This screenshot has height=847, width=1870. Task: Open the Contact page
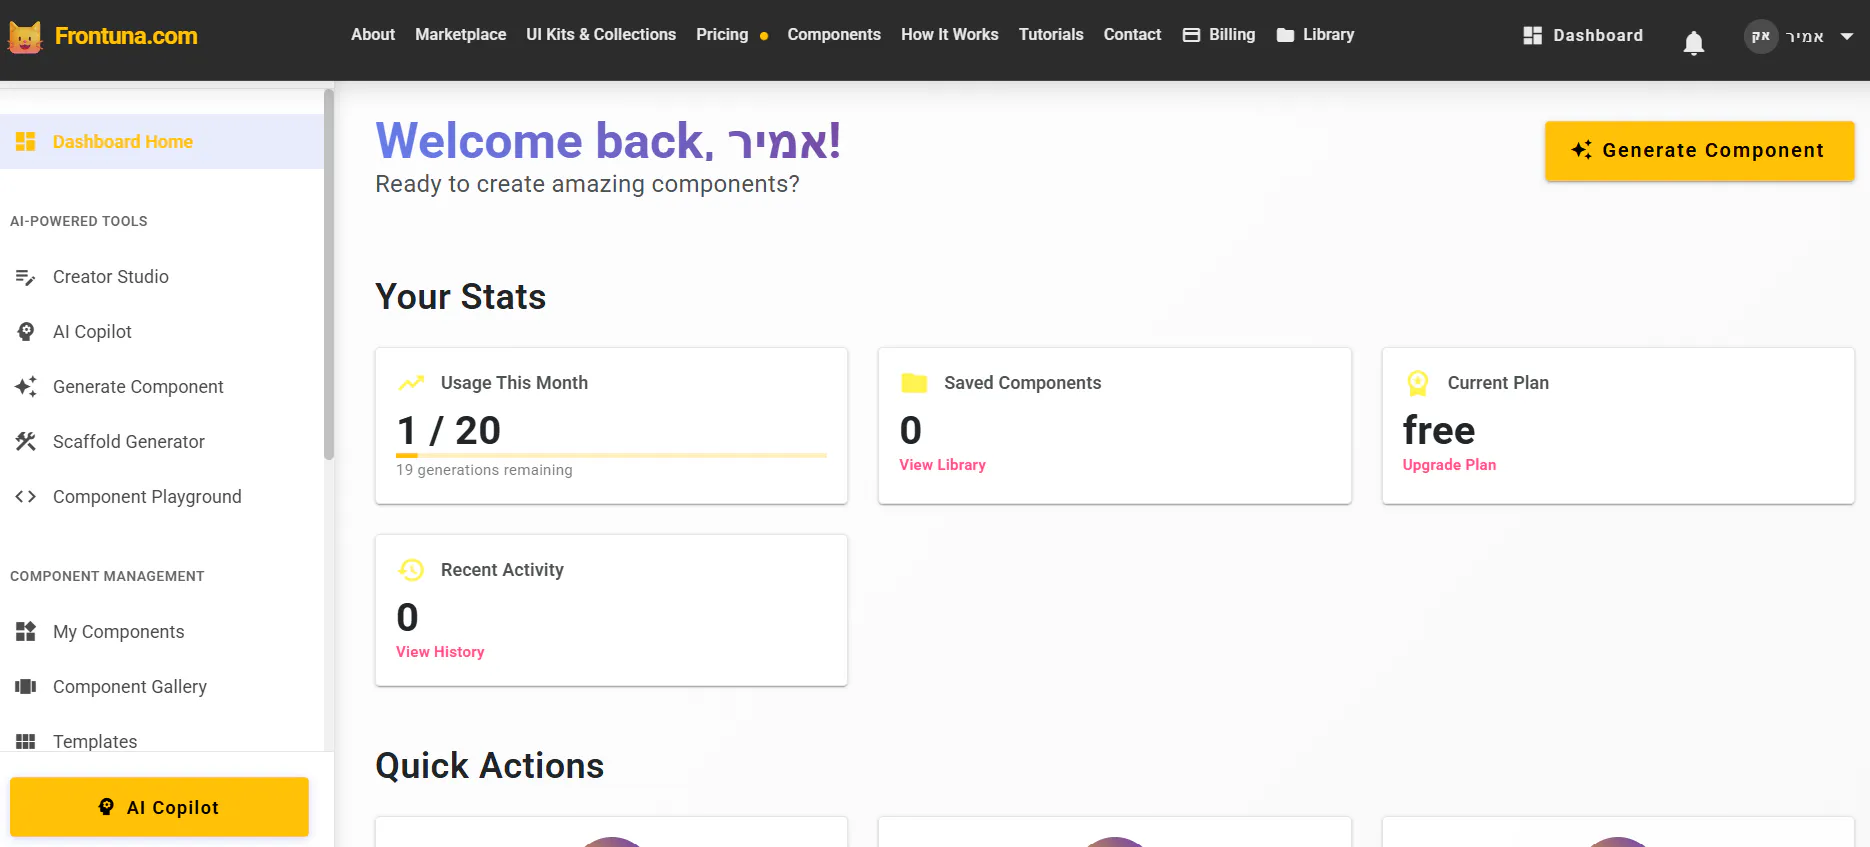[1132, 35]
